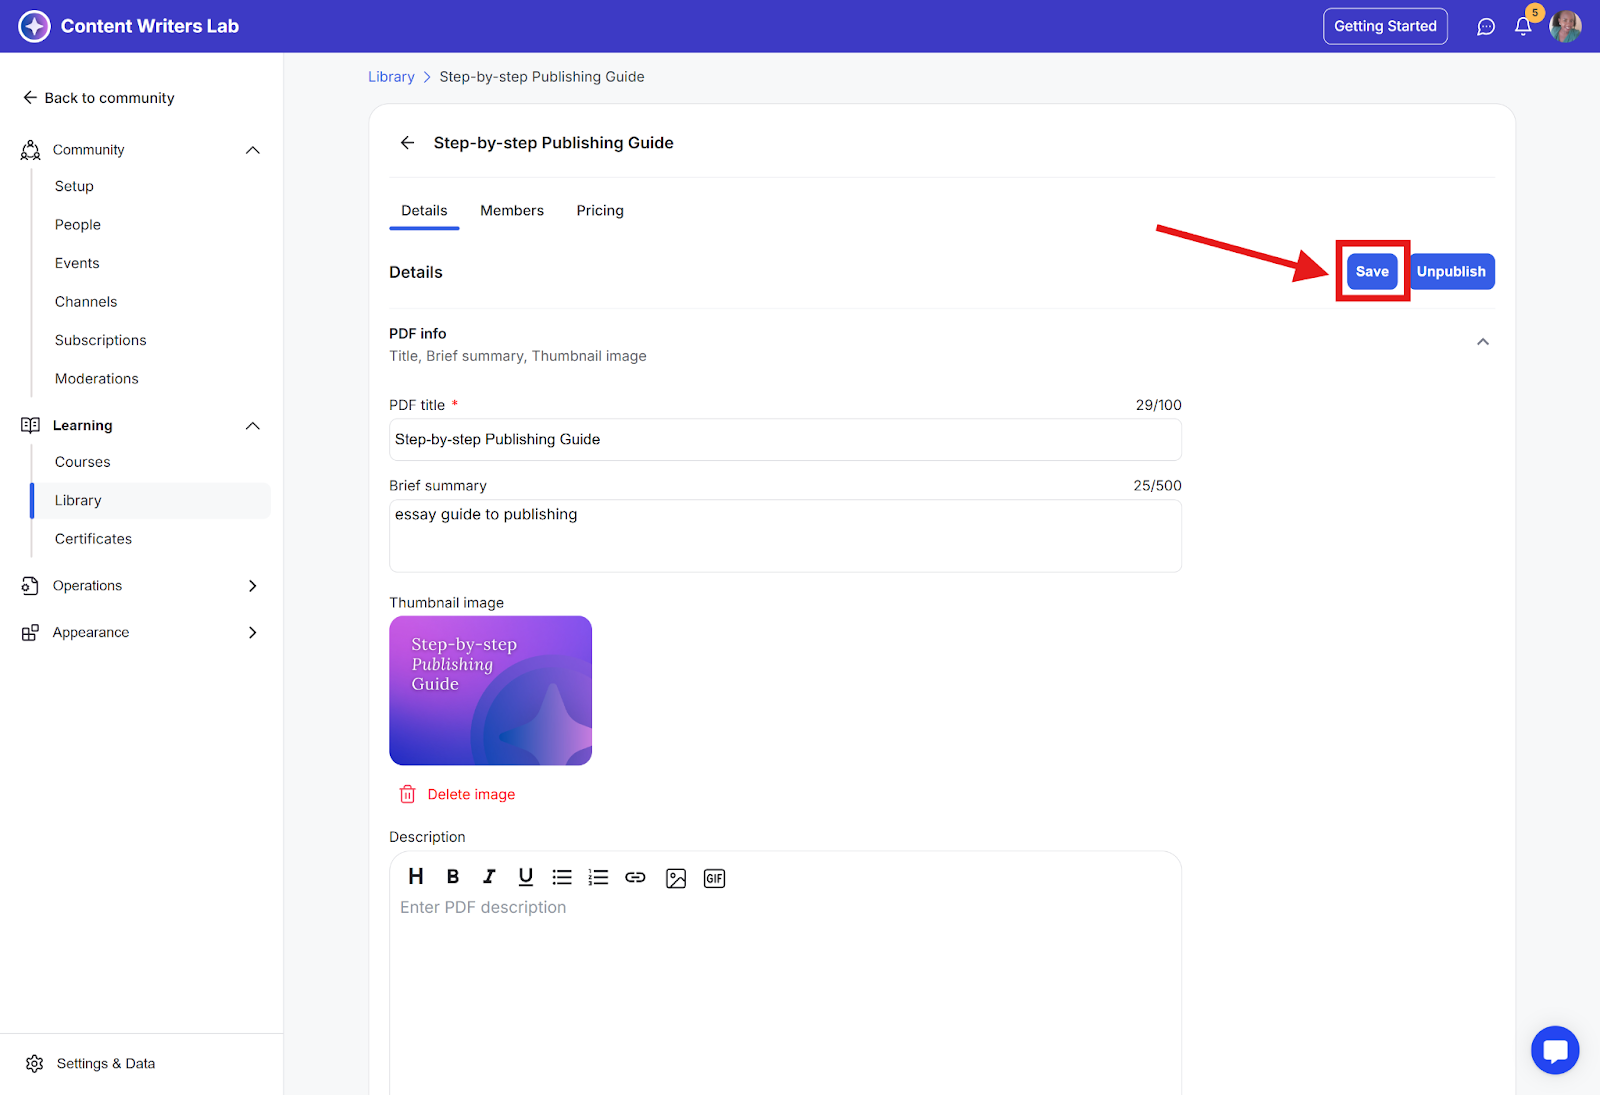Image resolution: width=1600 pixels, height=1095 pixels.
Task: Click into the Brief summary text field
Action: pyautogui.click(x=785, y=536)
